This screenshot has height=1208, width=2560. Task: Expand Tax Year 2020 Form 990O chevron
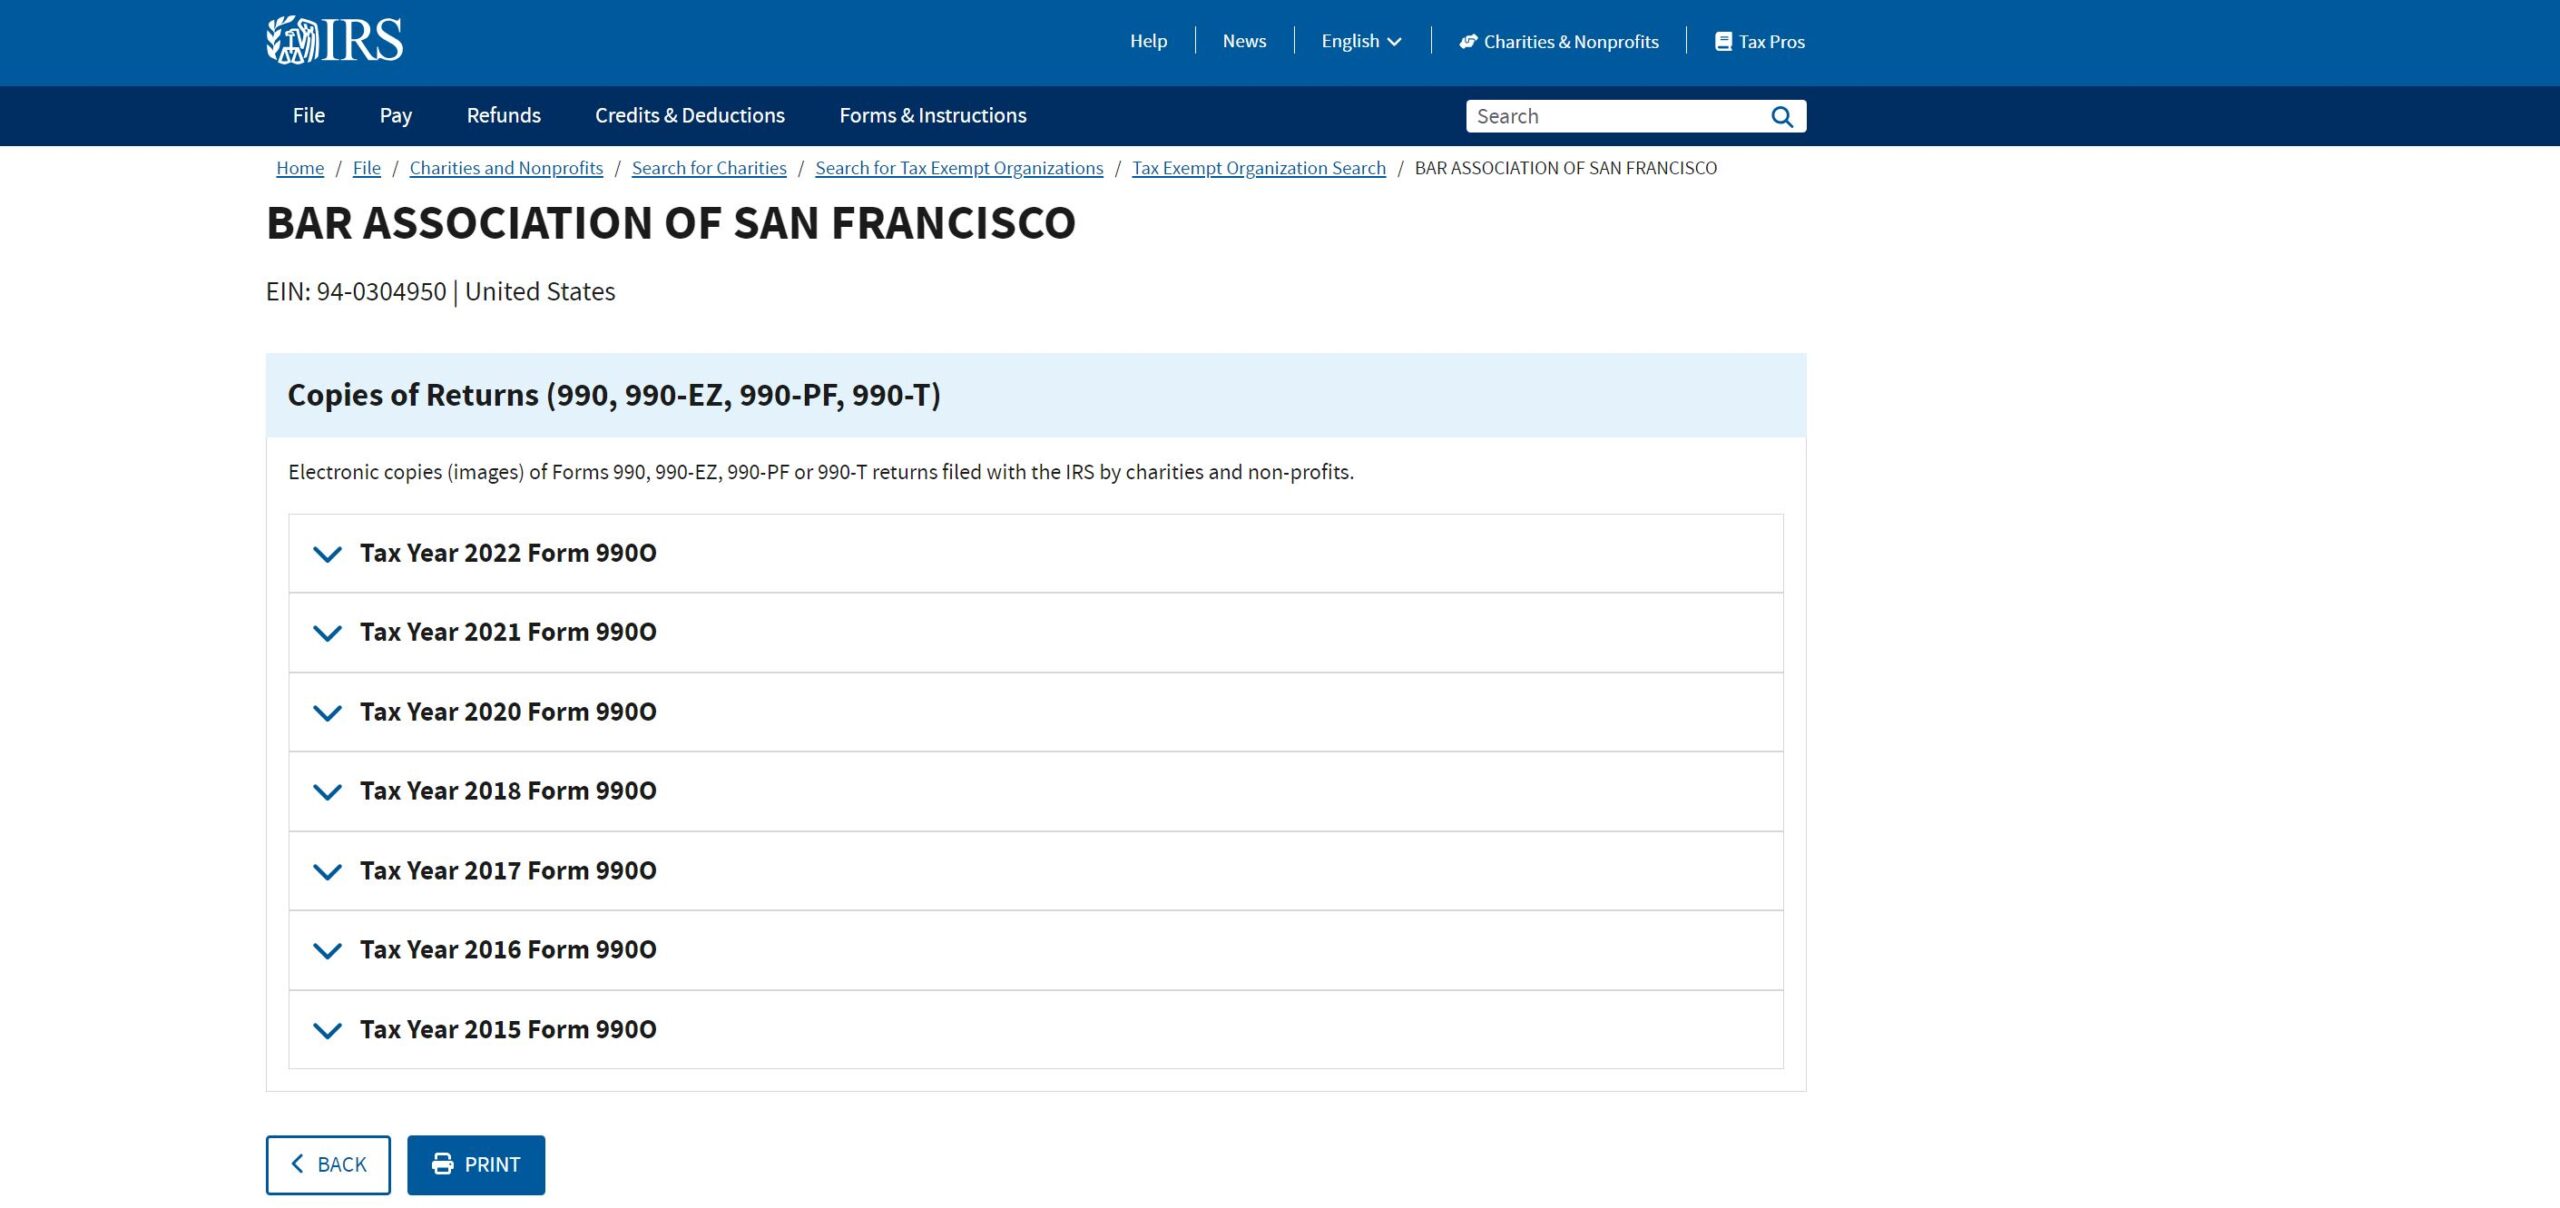327,713
